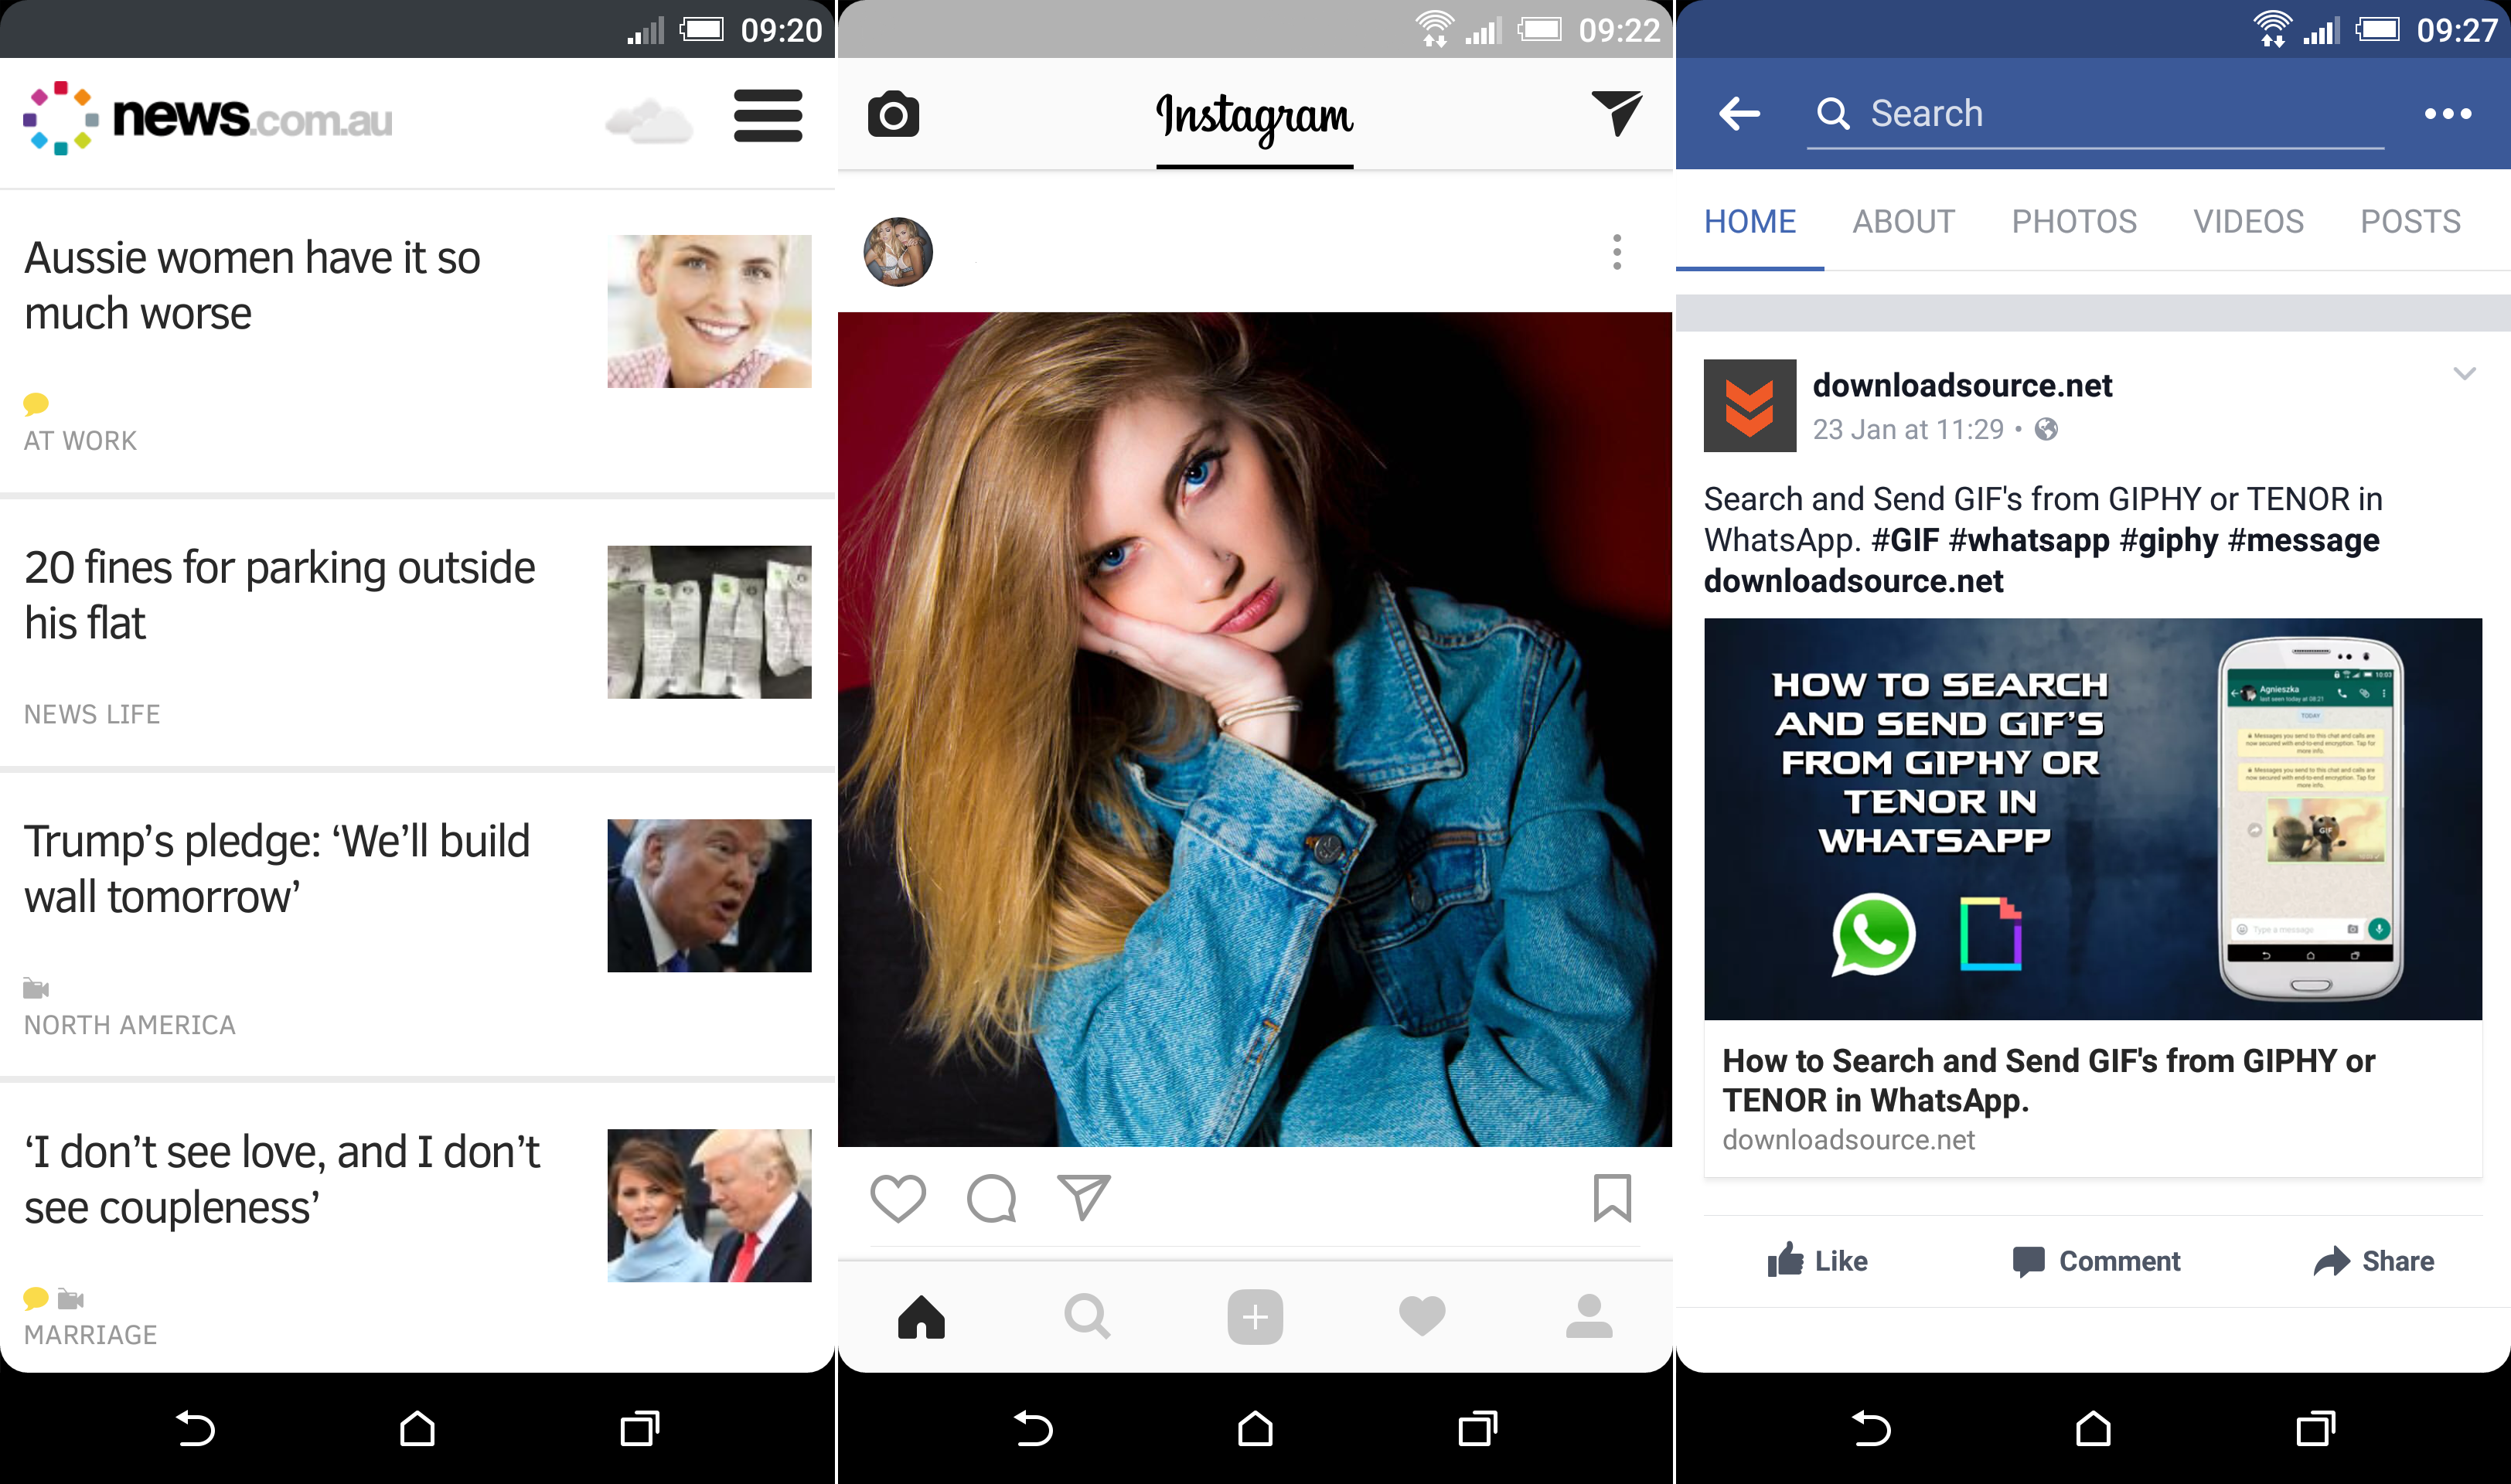
Task: Open '20 fines for parking outside his flat' article
Action: [x=279, y=595]
